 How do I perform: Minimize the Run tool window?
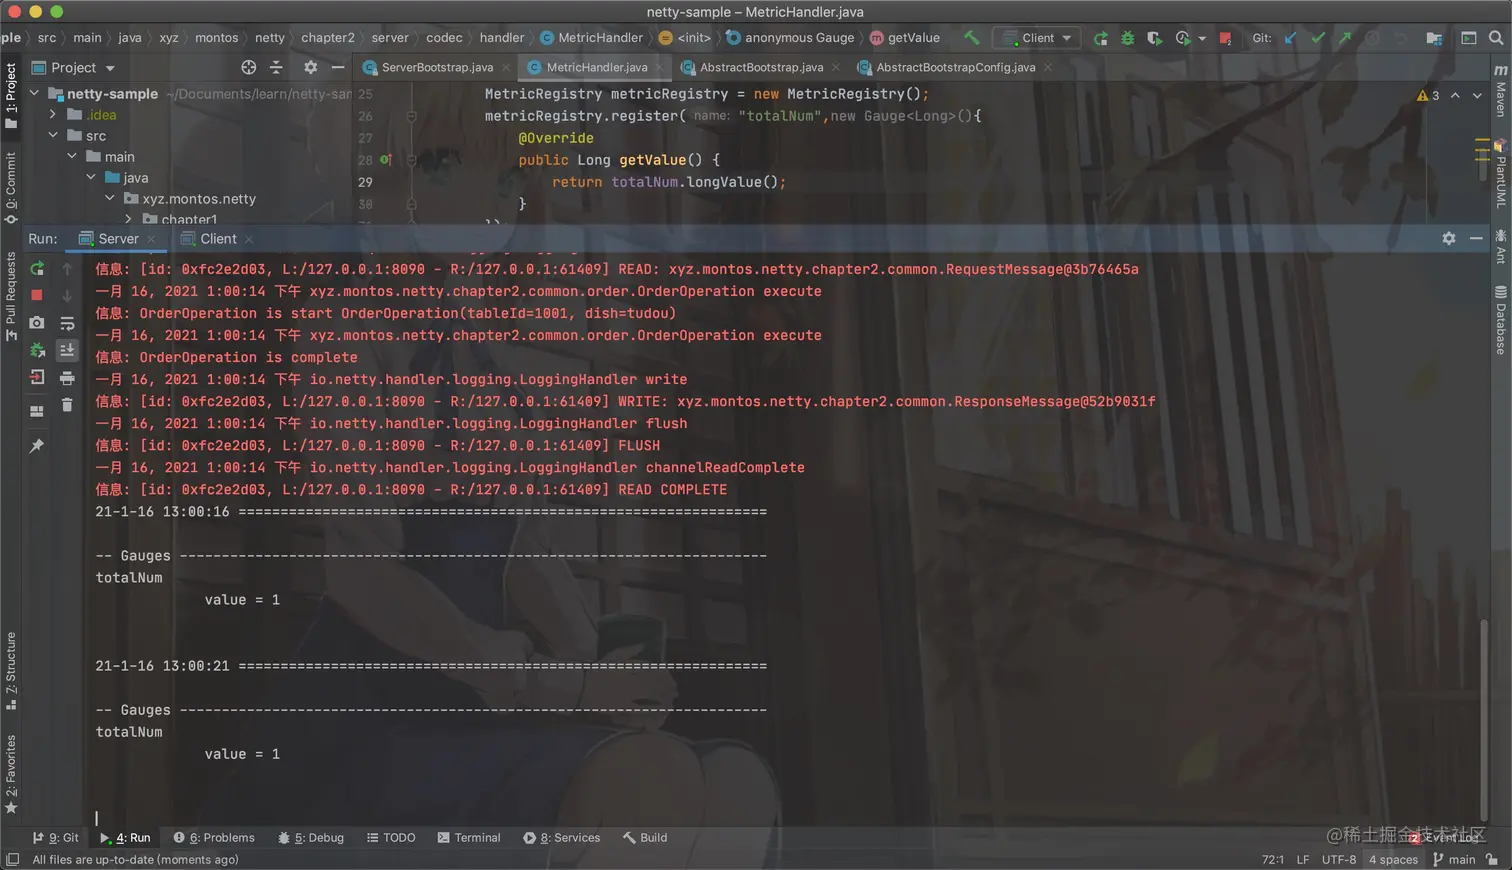tap(1476, 238)
